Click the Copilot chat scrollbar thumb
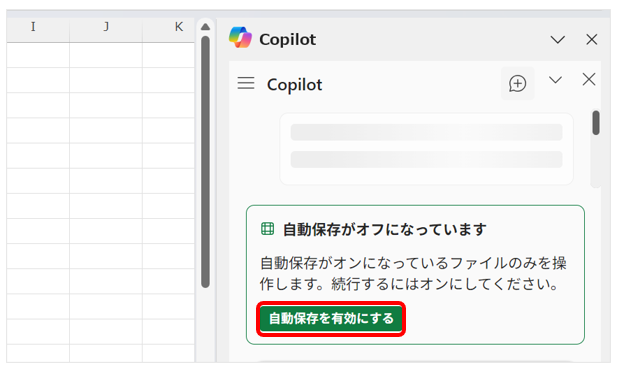 596,123
